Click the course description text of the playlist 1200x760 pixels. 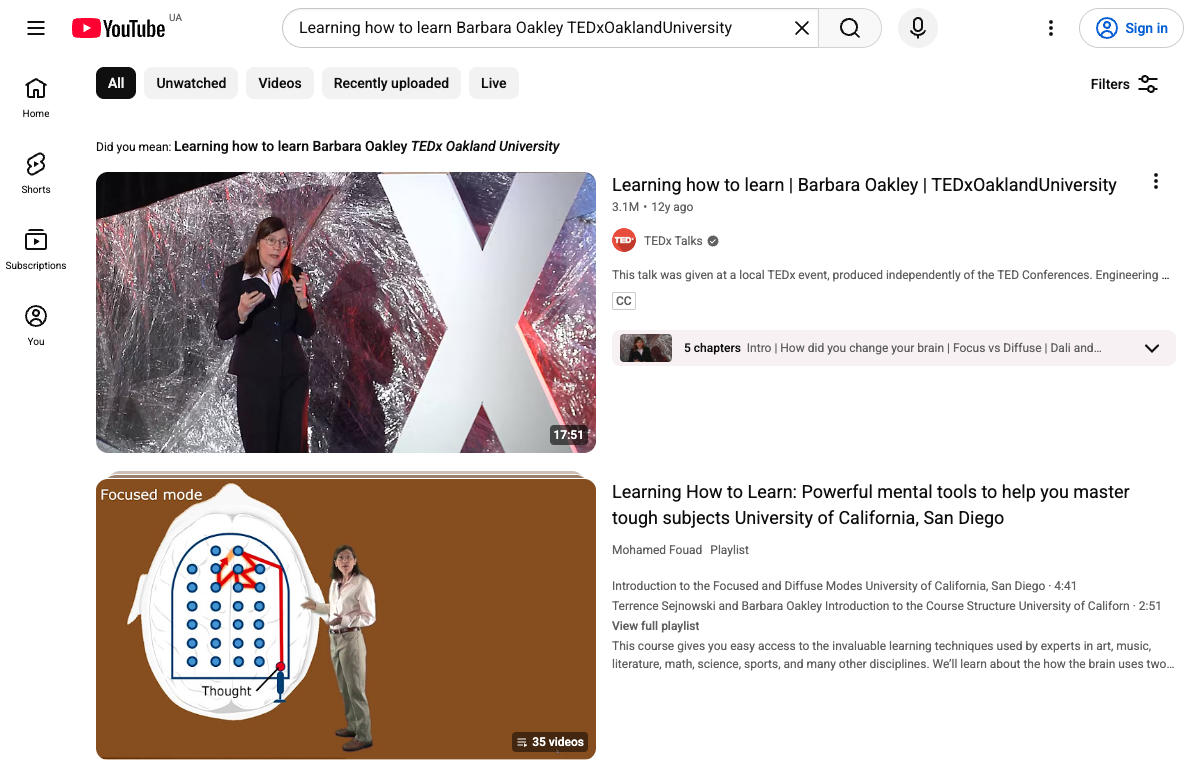pyautogui.click(x=893, y=655)
